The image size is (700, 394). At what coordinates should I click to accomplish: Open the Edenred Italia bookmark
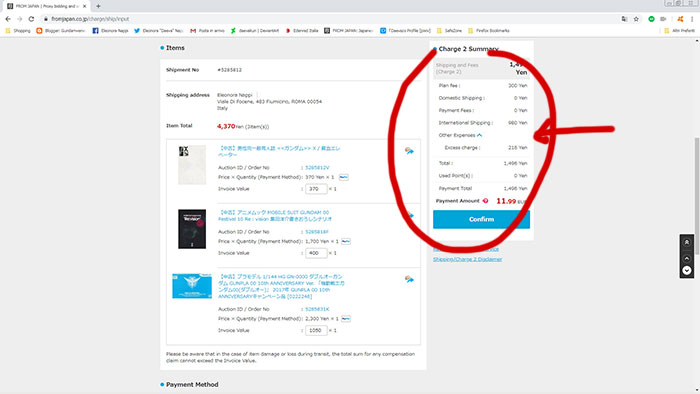tap(302, 31)
